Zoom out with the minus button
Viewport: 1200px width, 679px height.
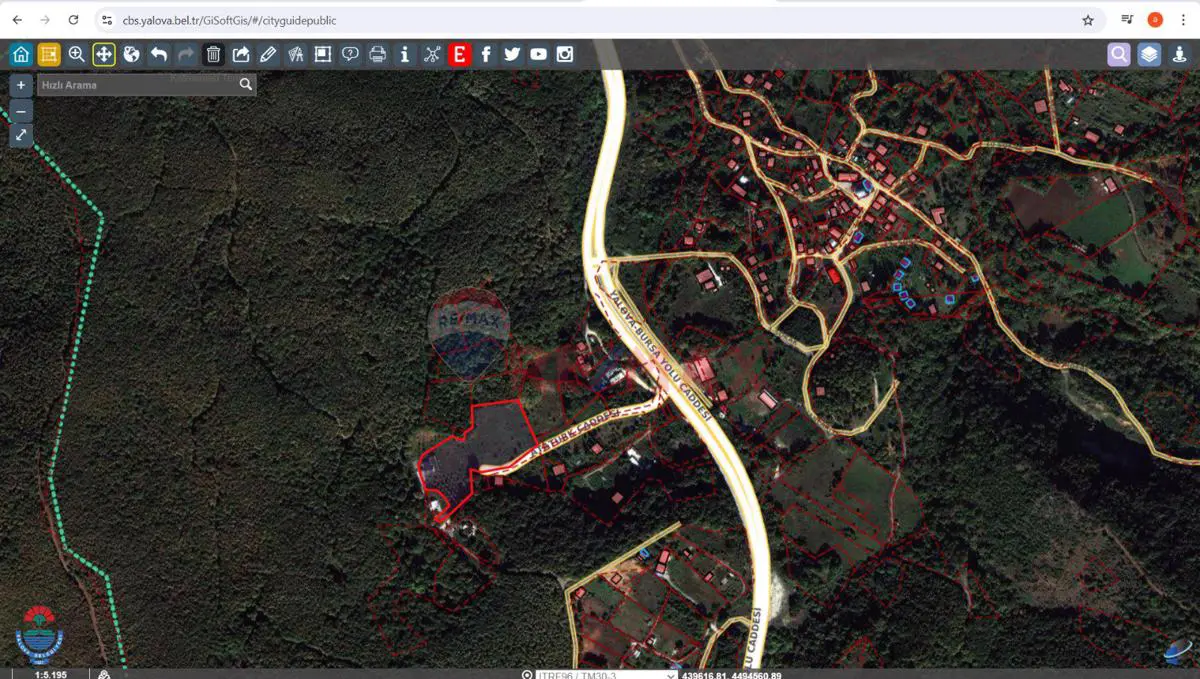tap(21, 111)
